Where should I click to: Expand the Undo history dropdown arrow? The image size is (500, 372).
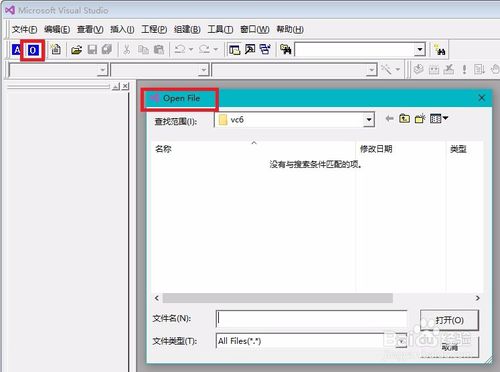pos(191,50)
